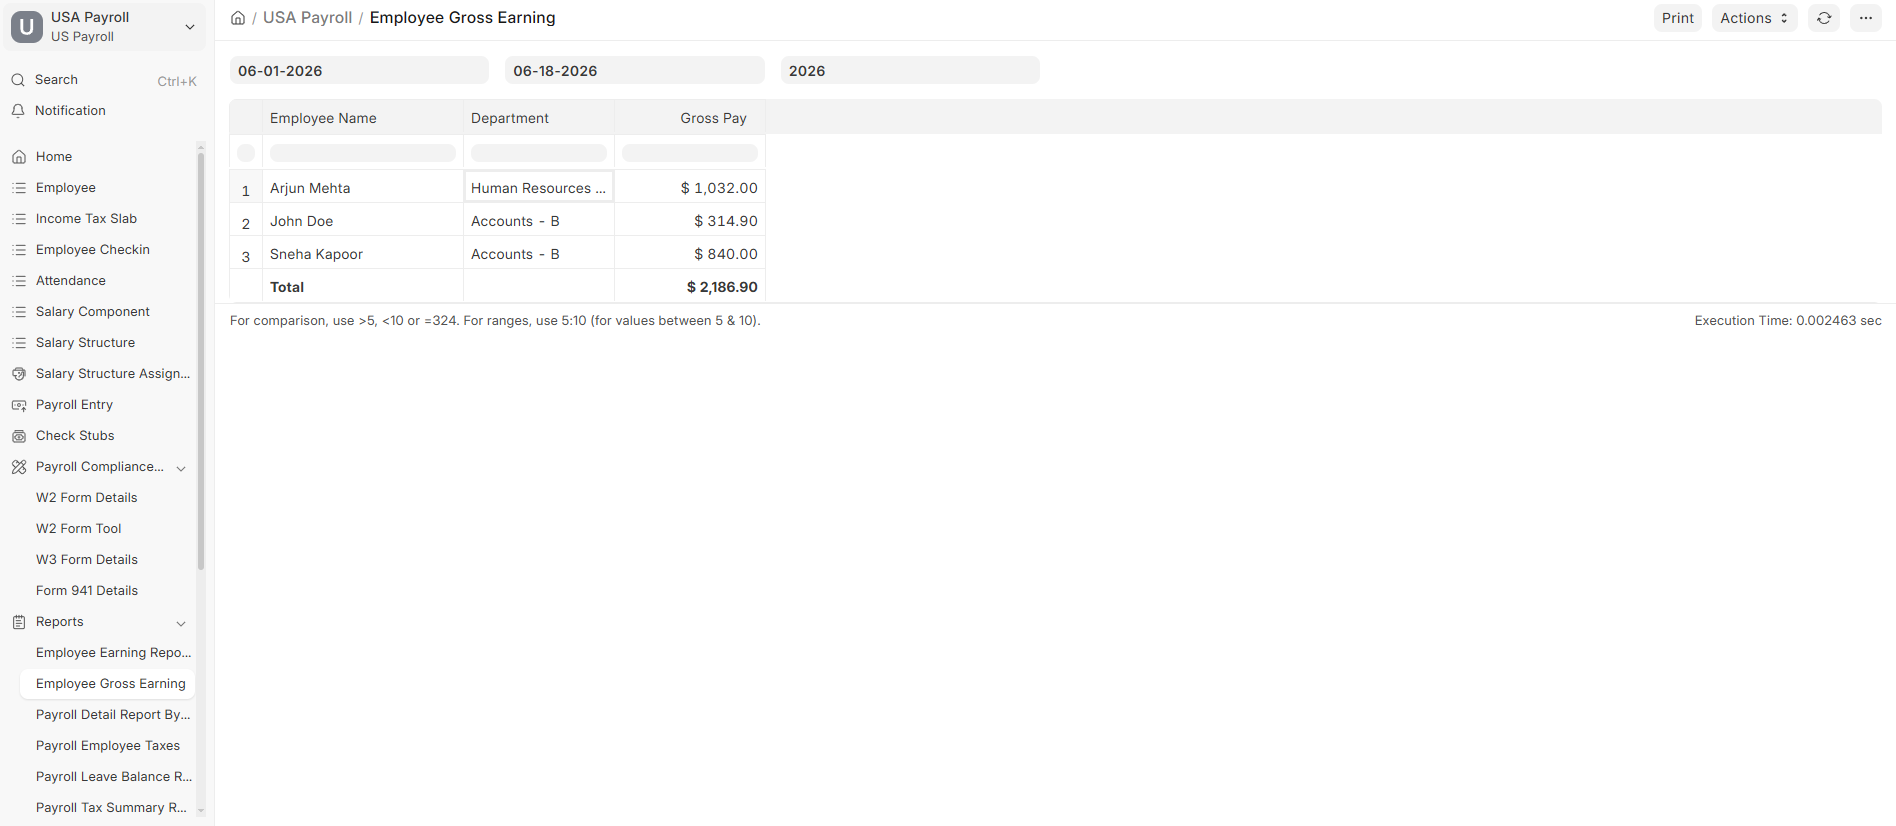This screenshot has height=826, width=1896.
Task: Click the Human Resources department cell
Action: tap(539, 188)
